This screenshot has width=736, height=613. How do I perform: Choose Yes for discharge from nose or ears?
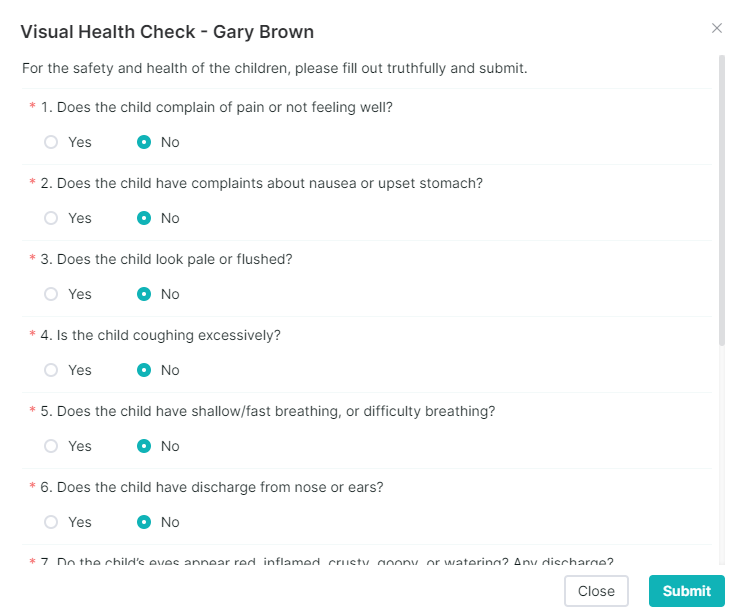click(51, 522)
